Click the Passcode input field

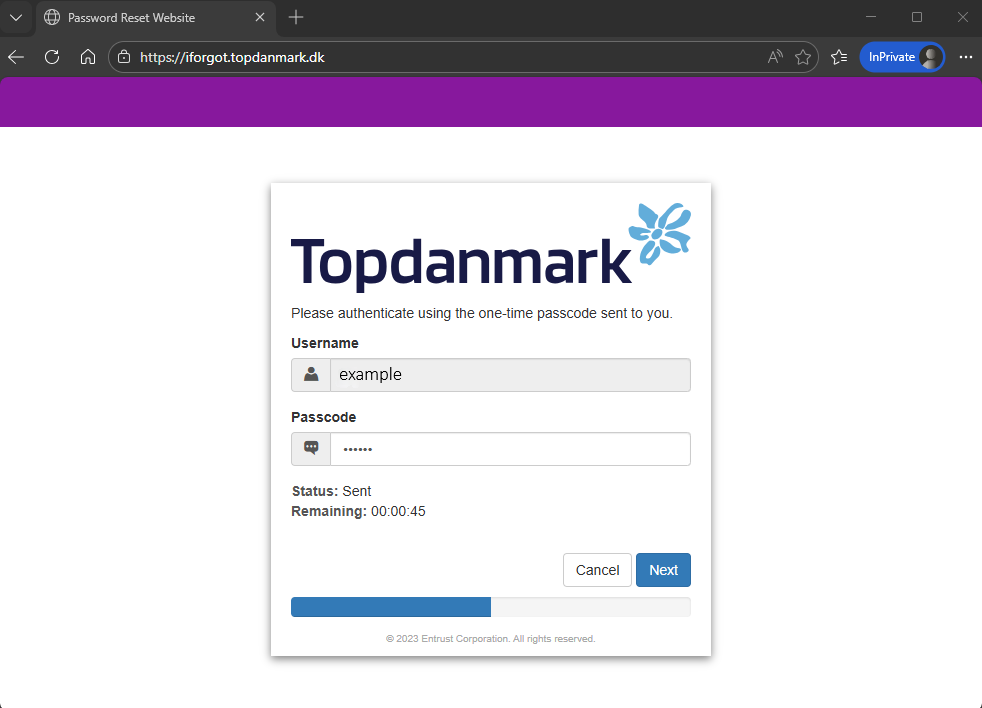pos(510,449)
